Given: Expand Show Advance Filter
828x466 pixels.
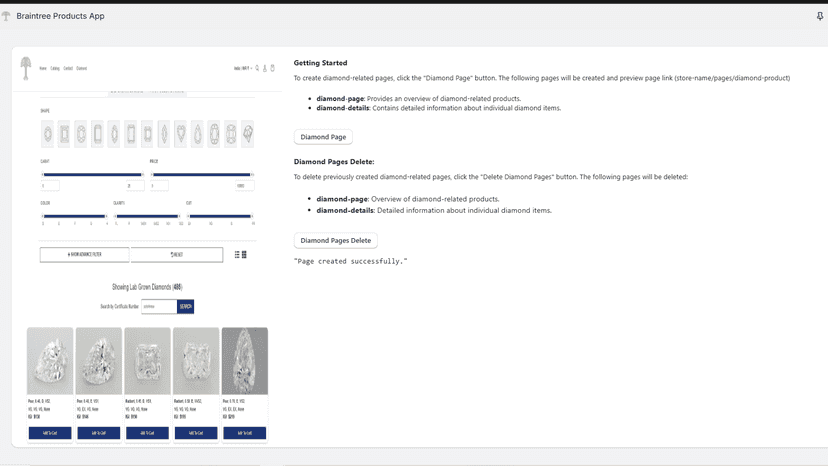Looking at the screenshot, I should coord(84,255).
